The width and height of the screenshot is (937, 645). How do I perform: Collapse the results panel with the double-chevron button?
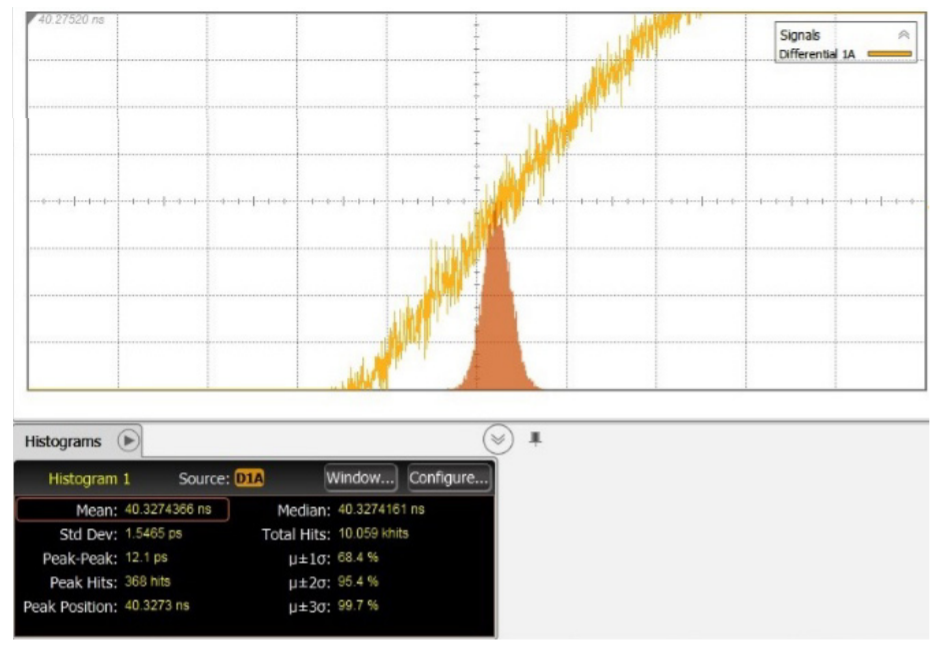498,439
